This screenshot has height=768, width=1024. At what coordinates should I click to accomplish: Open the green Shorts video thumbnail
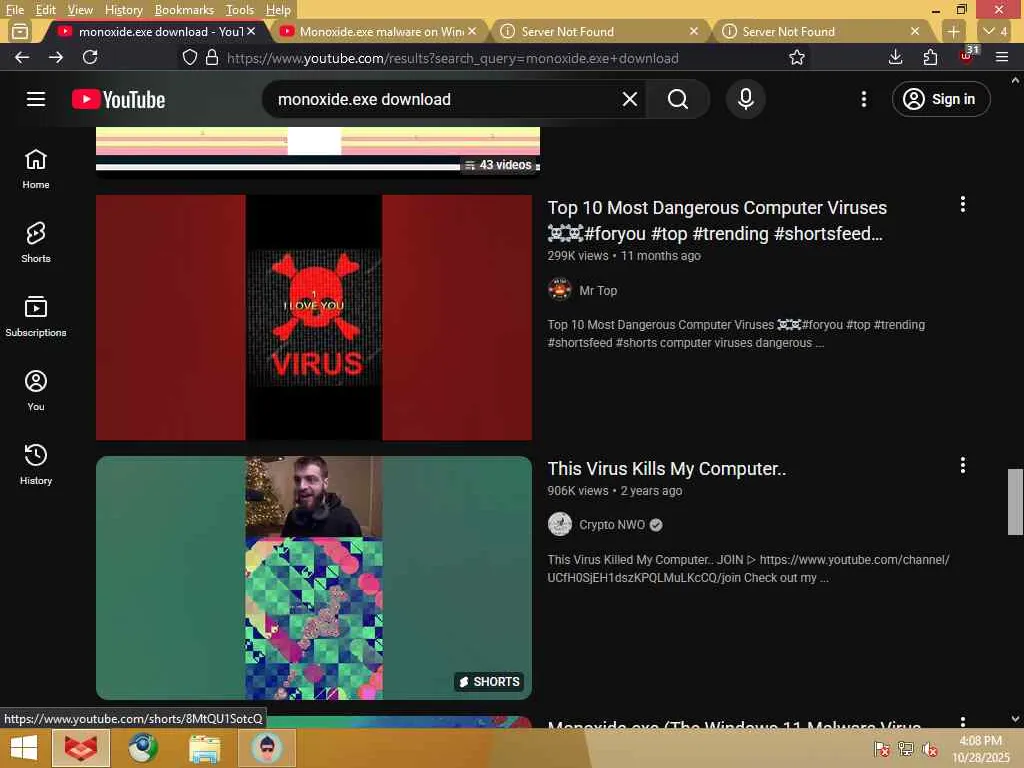[314, 578]
